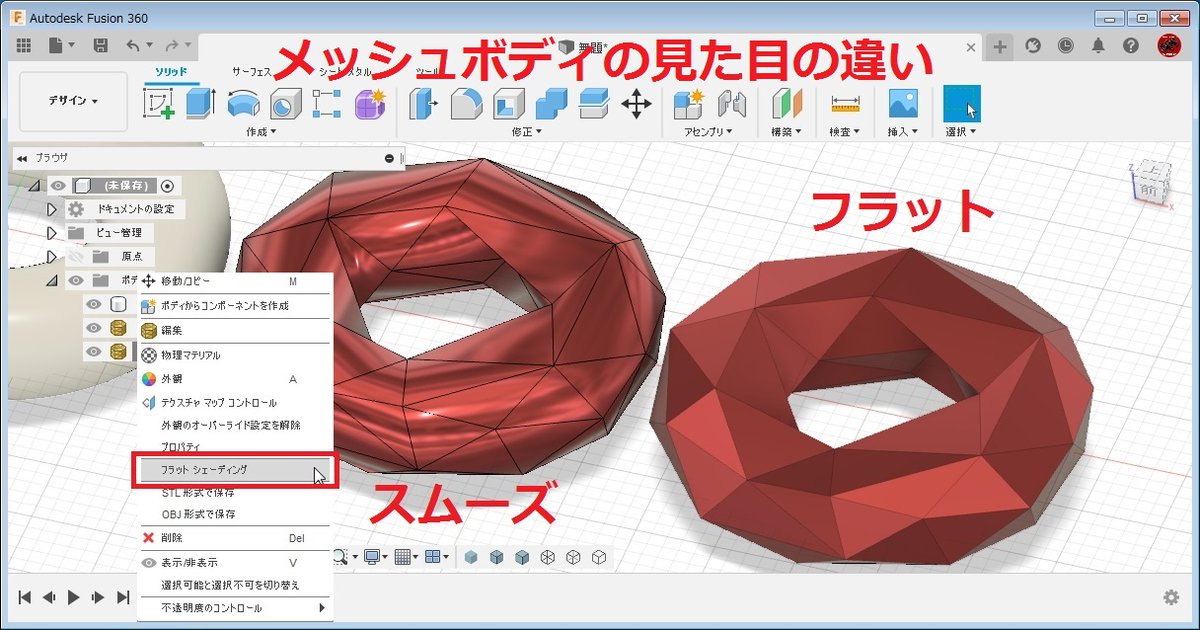Click the Insert image icon
This screenshot has width=1200, height=630.
[x=903, y=104]
